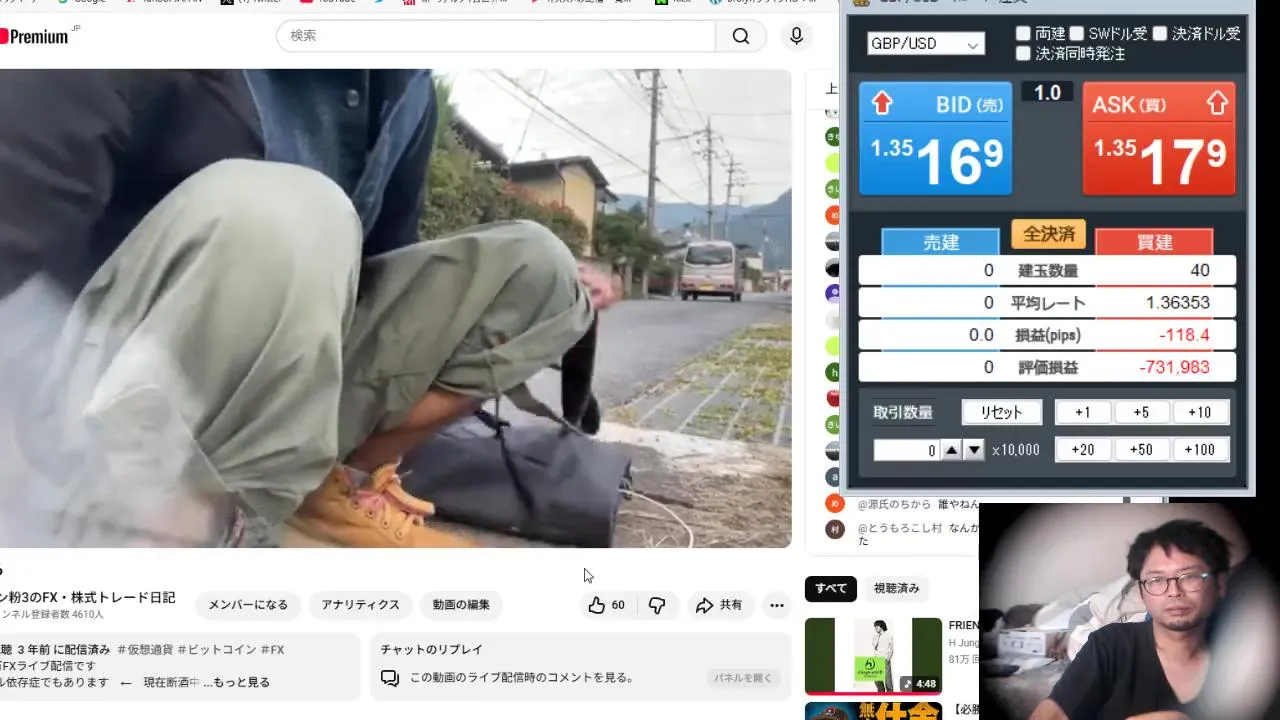Select the 売建 tab
This screenshot has width=1280, height=720.
click(x=940, y=242)
